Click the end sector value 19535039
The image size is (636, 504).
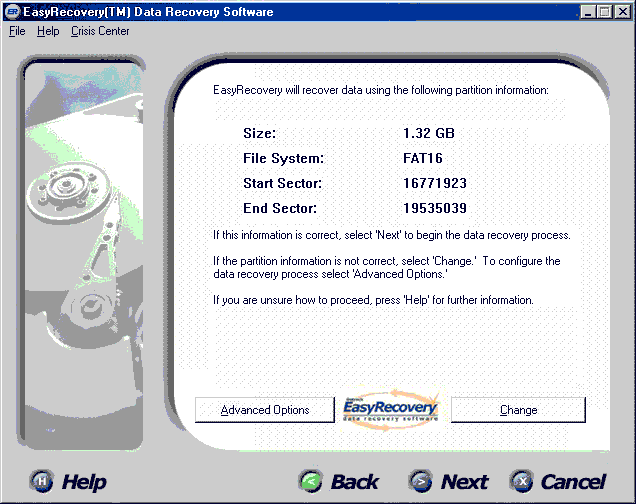point(435,208)
